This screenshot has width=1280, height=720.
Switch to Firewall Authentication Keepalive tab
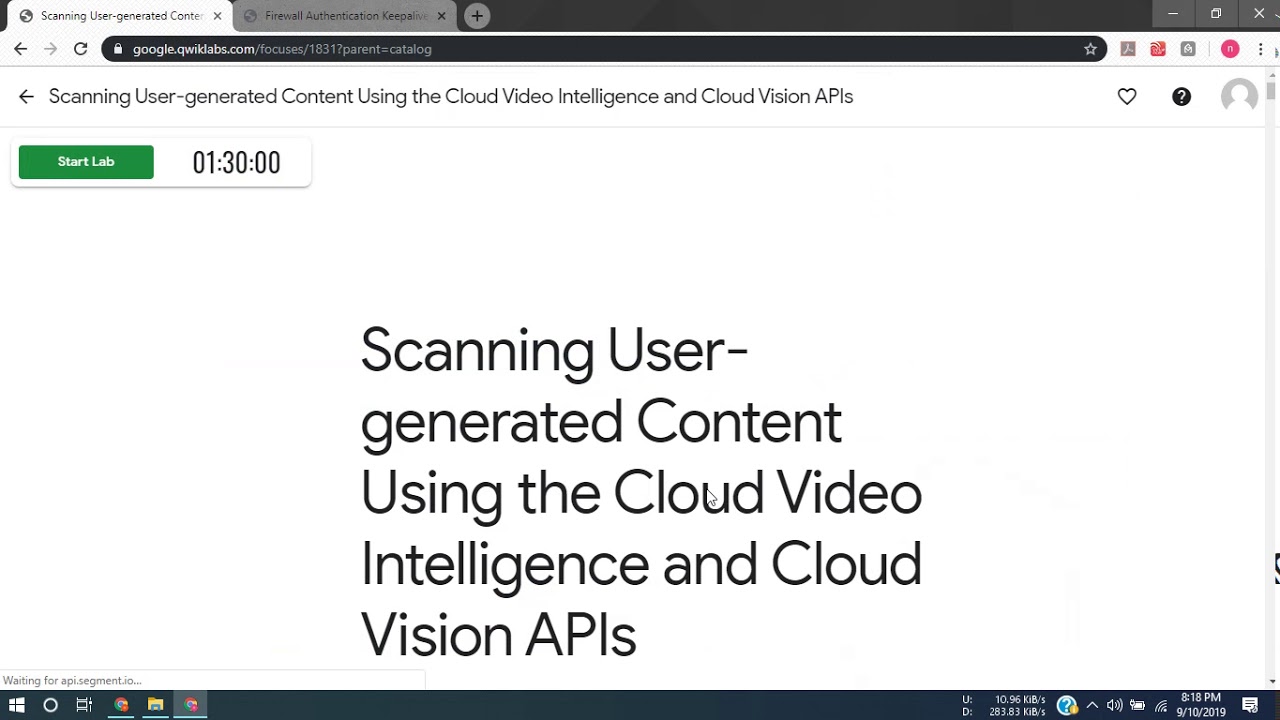[345, 16]
